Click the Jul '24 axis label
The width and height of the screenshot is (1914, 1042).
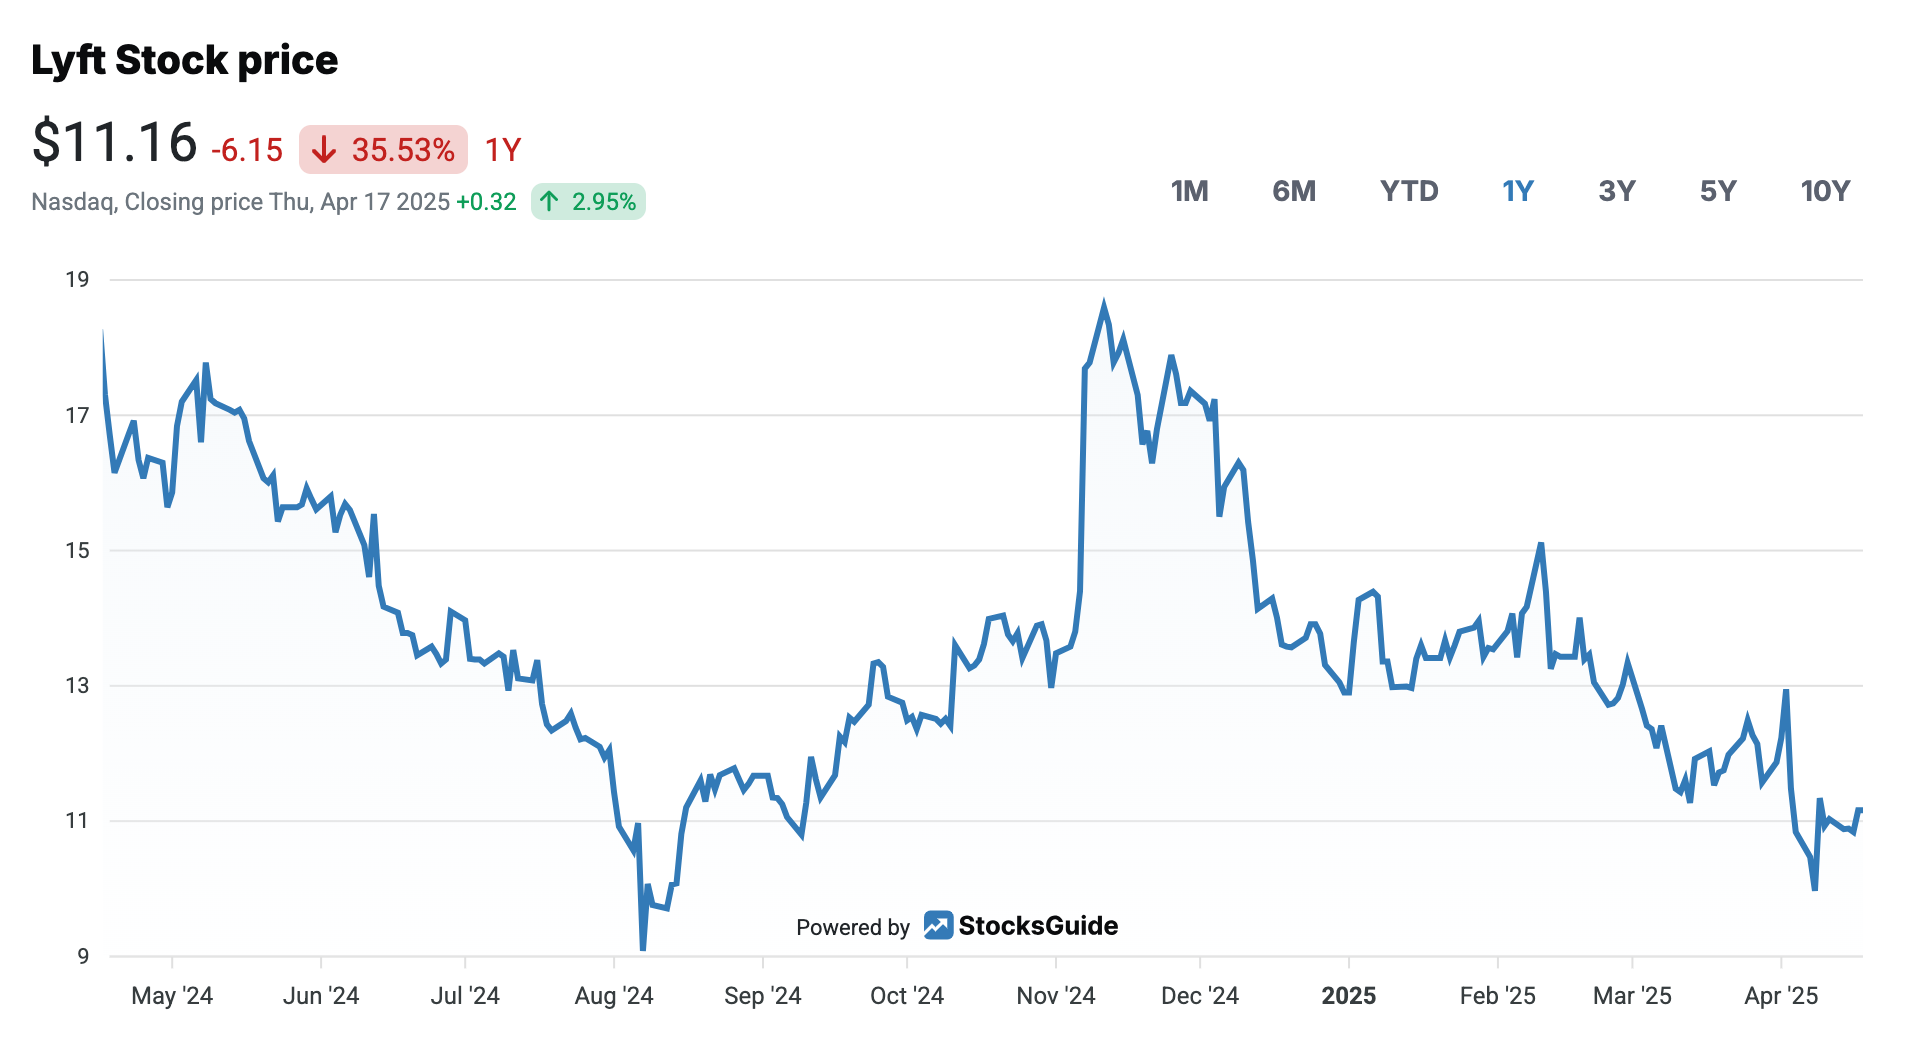[x=465, y=996]
